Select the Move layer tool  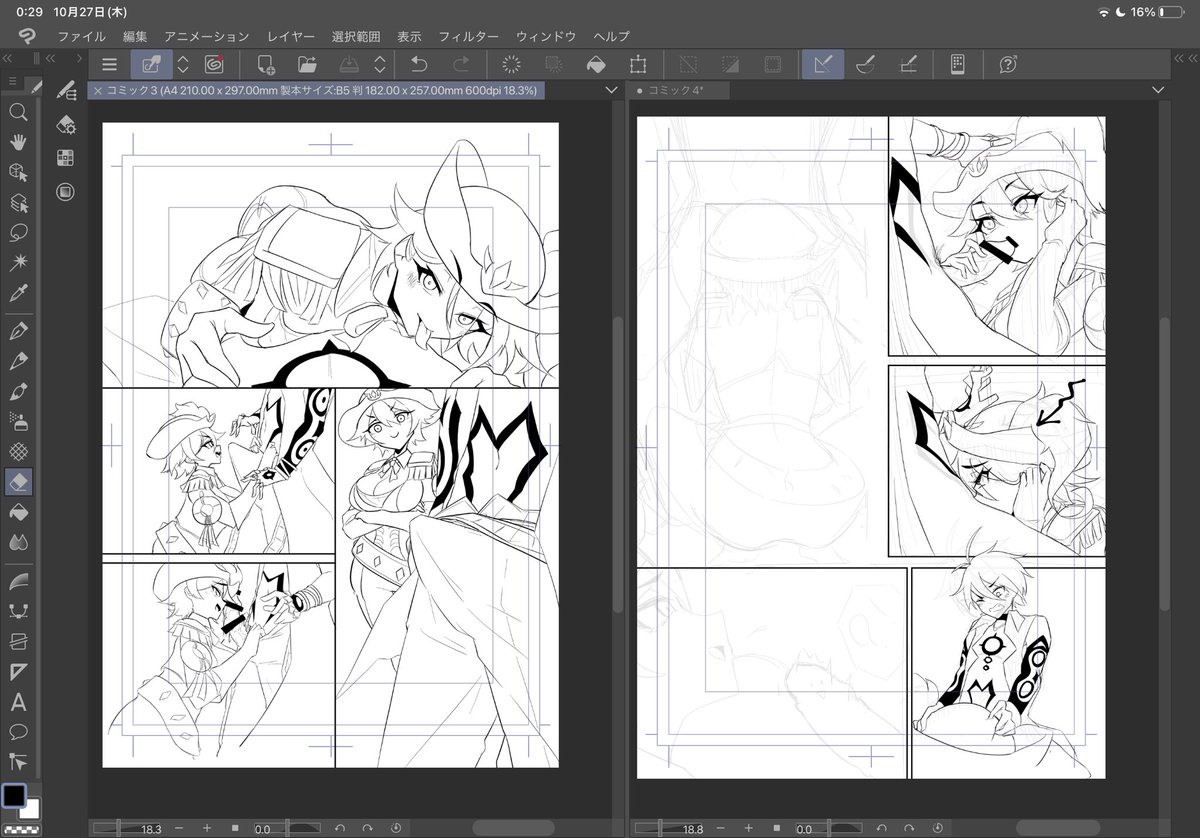coord(18,202)
